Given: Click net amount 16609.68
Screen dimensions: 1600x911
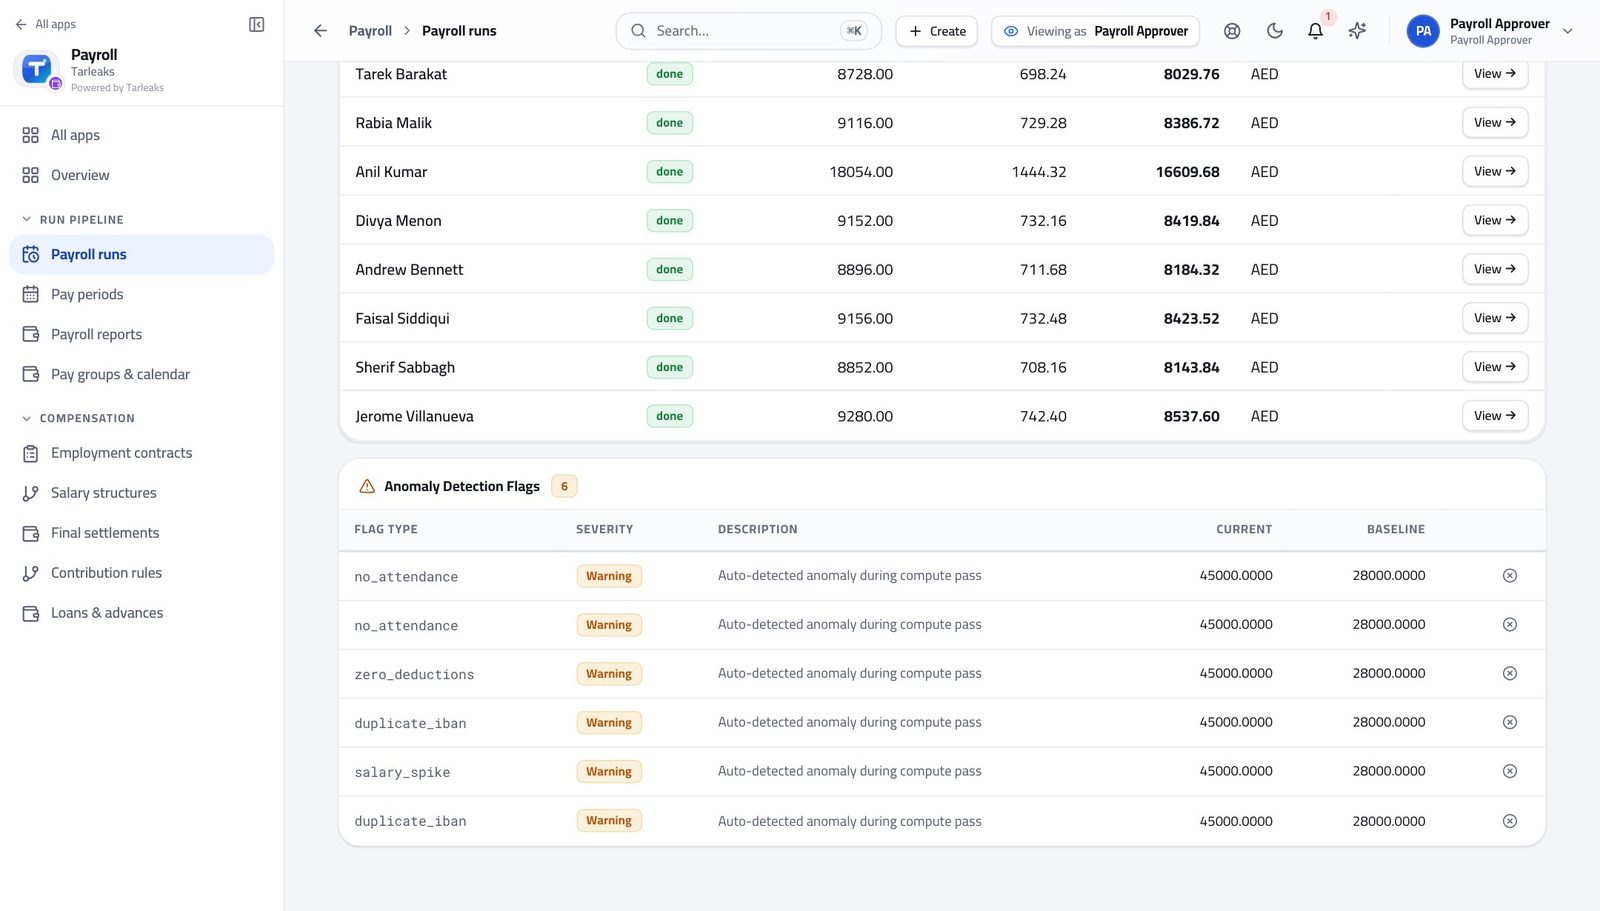Looking at the screenshot, I should [x=1187, y=172].
